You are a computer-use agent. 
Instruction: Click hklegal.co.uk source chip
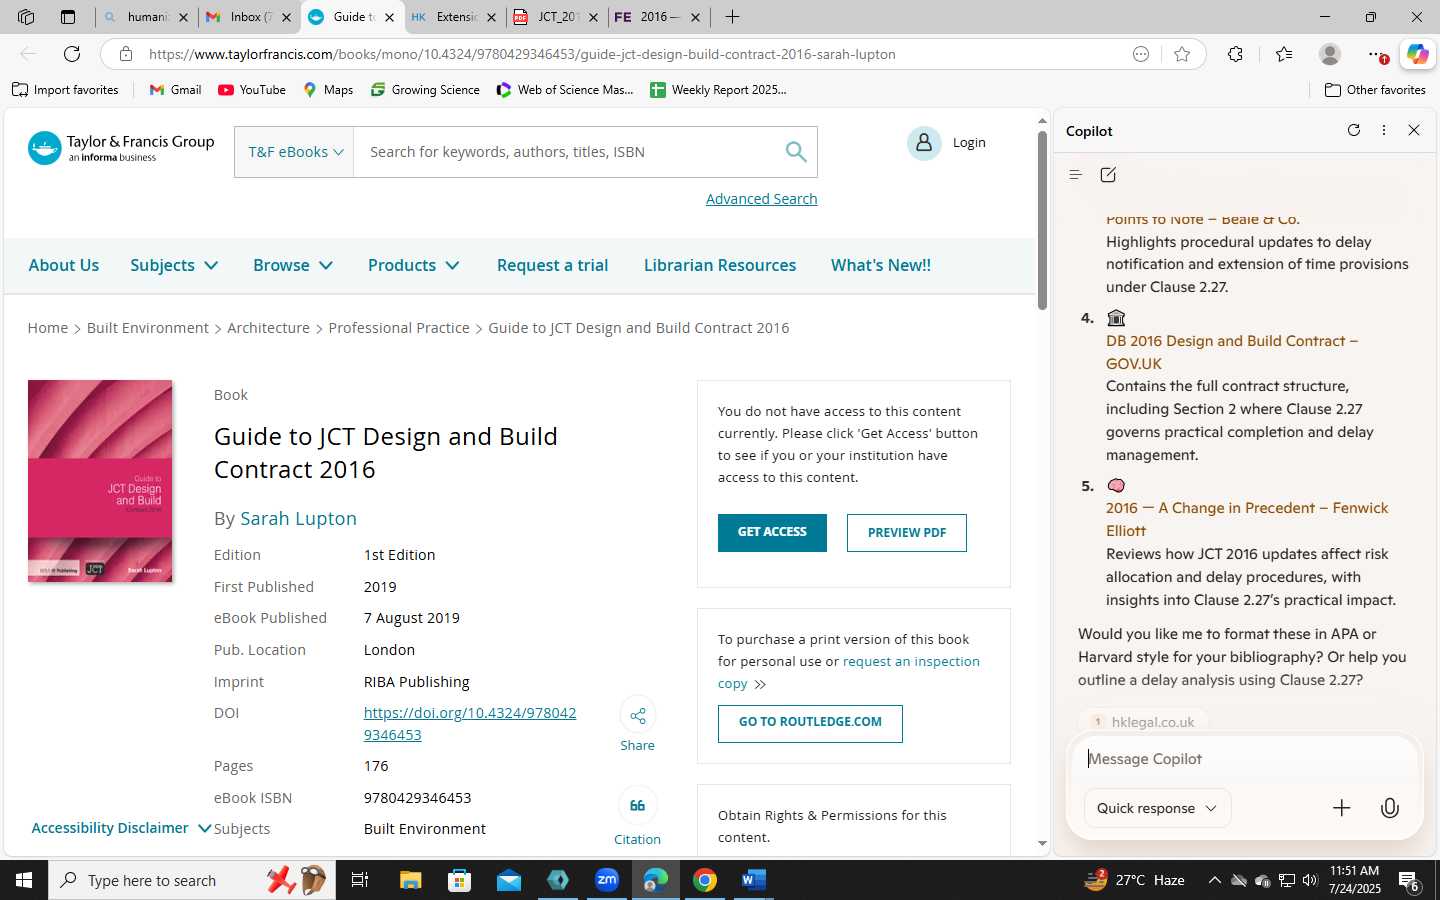1144,722
